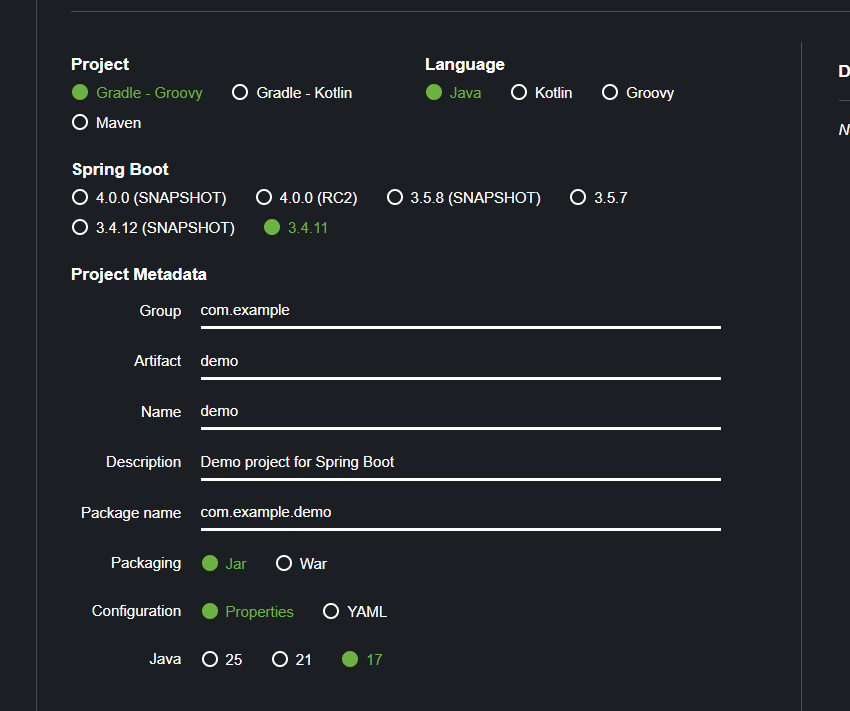The height and width of the screenshot is (711, 850).
Task: Choose Spring Boot 3.5.8 (SNAPSHOT)
Action: point(464,198)
